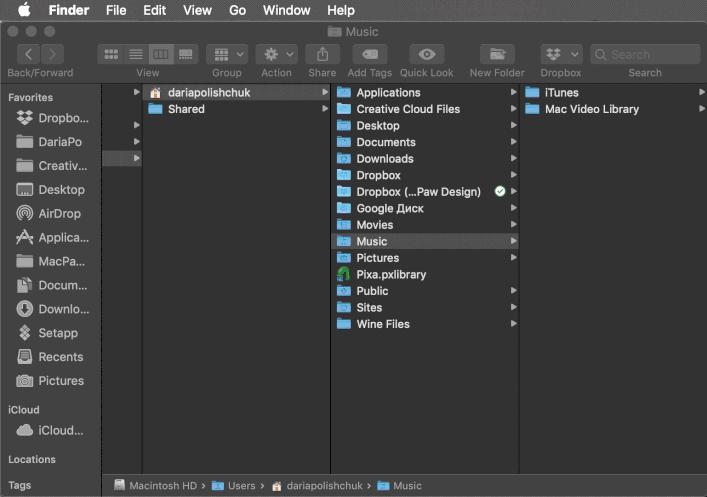Select the Sites folder
The width and height of the screenshot is (707, 497).
425,308
